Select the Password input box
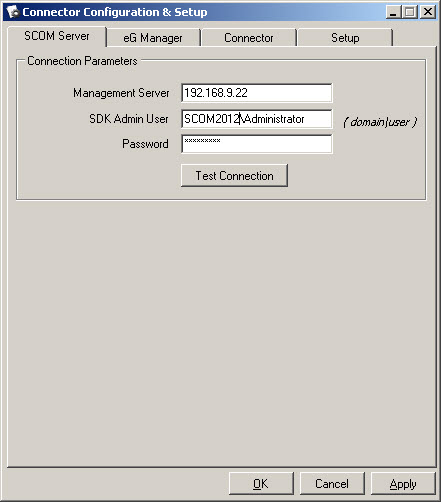Viewport: 441px width, 502px height. [257, 144]
